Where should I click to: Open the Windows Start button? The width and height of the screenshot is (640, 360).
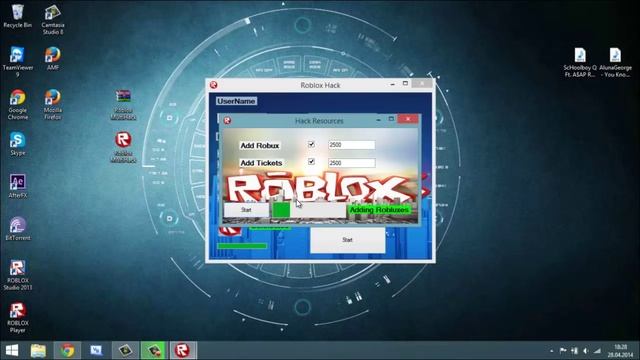12,350
